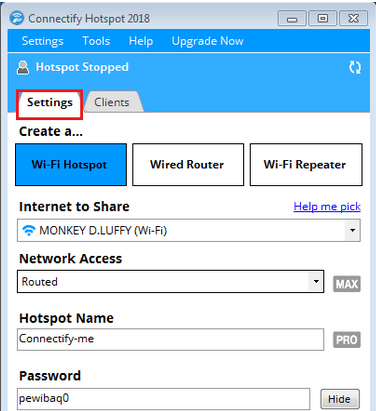Screen dimensions: 376x411
Task: Select the Wi-Fi Repeater mode
Action: (x=306, y=165)
